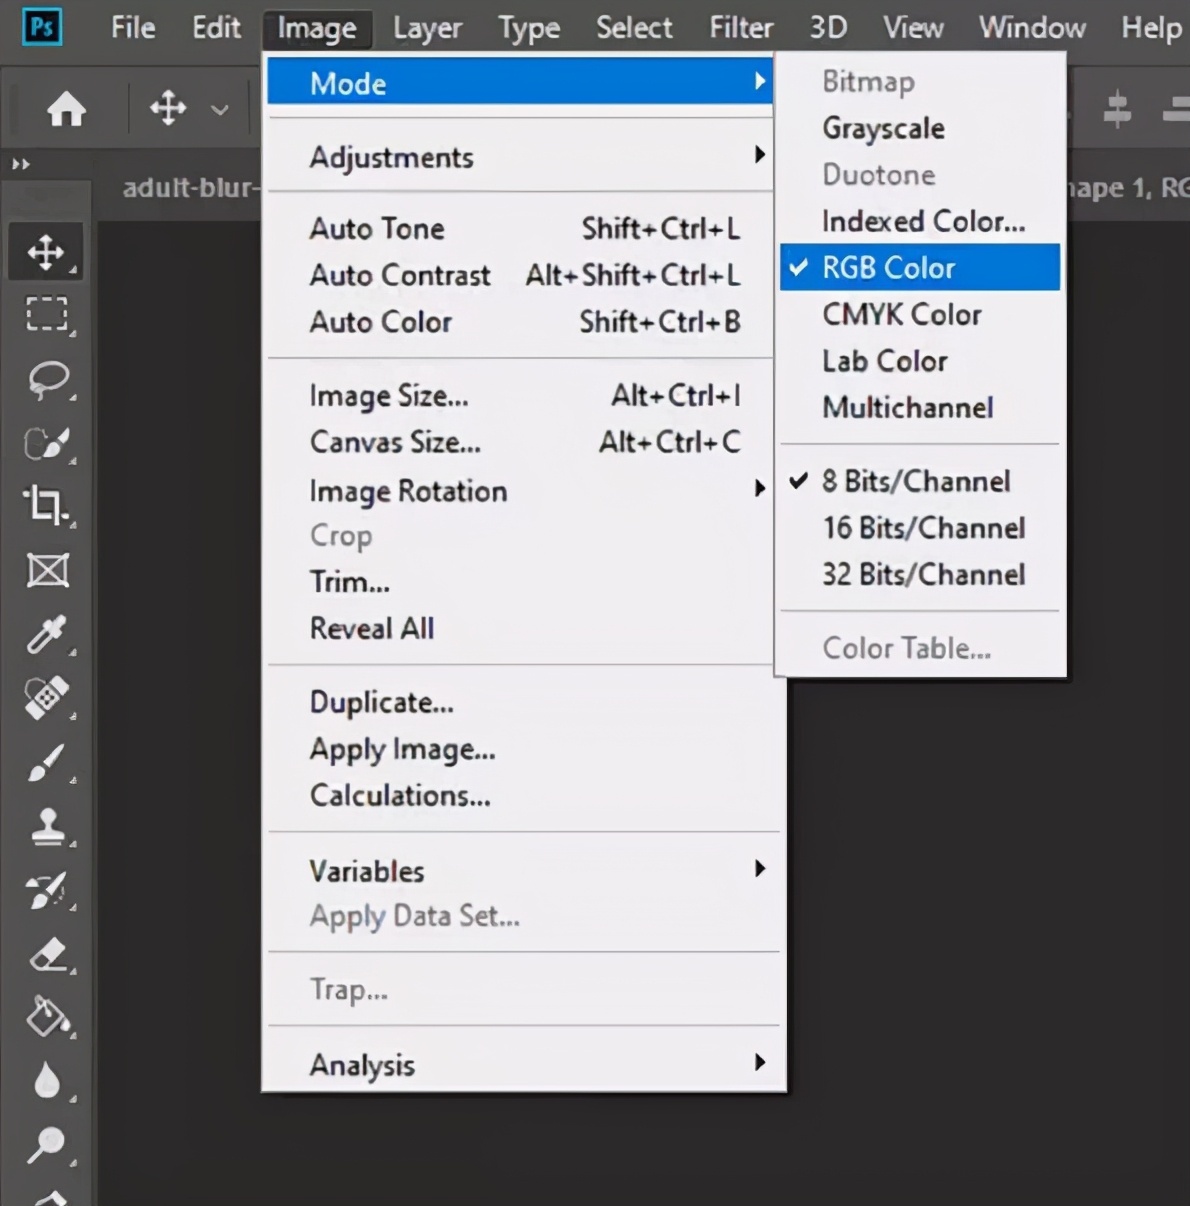
Task: Open the Canvas Size dialog
Action: [395, 442]
